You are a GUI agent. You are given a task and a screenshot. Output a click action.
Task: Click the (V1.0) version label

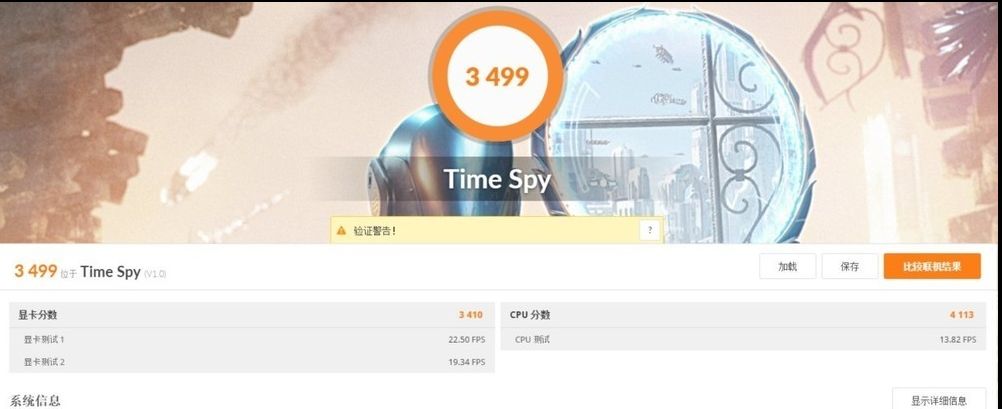tap(155, 274)
